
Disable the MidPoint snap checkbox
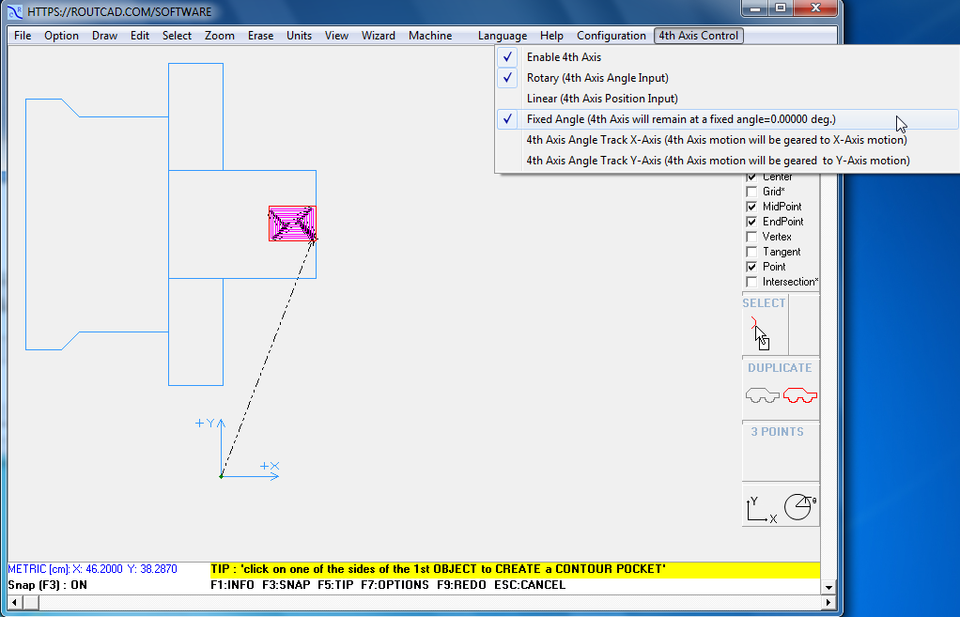point(751,206)
